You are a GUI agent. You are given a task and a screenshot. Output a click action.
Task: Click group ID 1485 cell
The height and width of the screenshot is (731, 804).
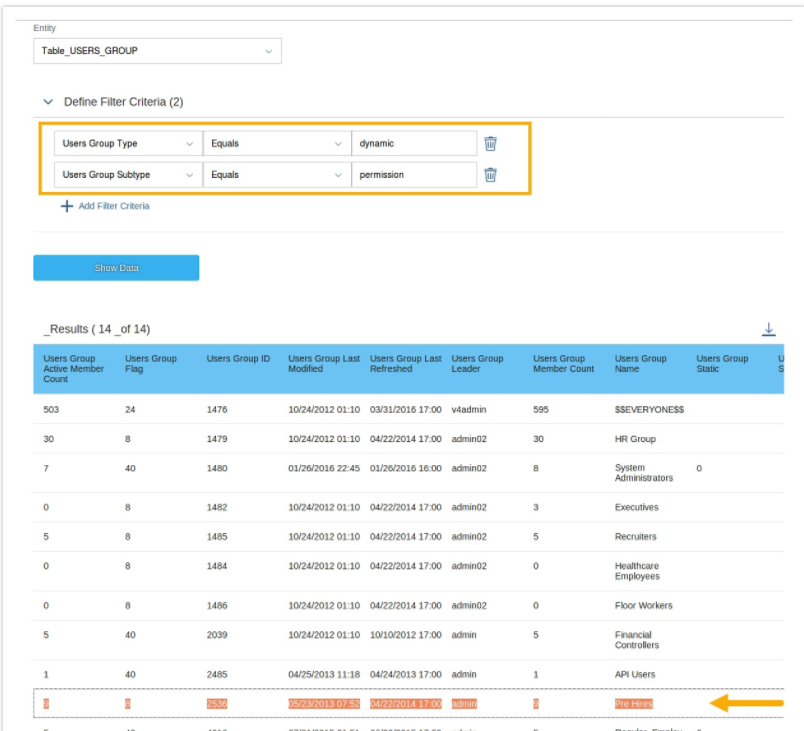(x=217, y=536)
